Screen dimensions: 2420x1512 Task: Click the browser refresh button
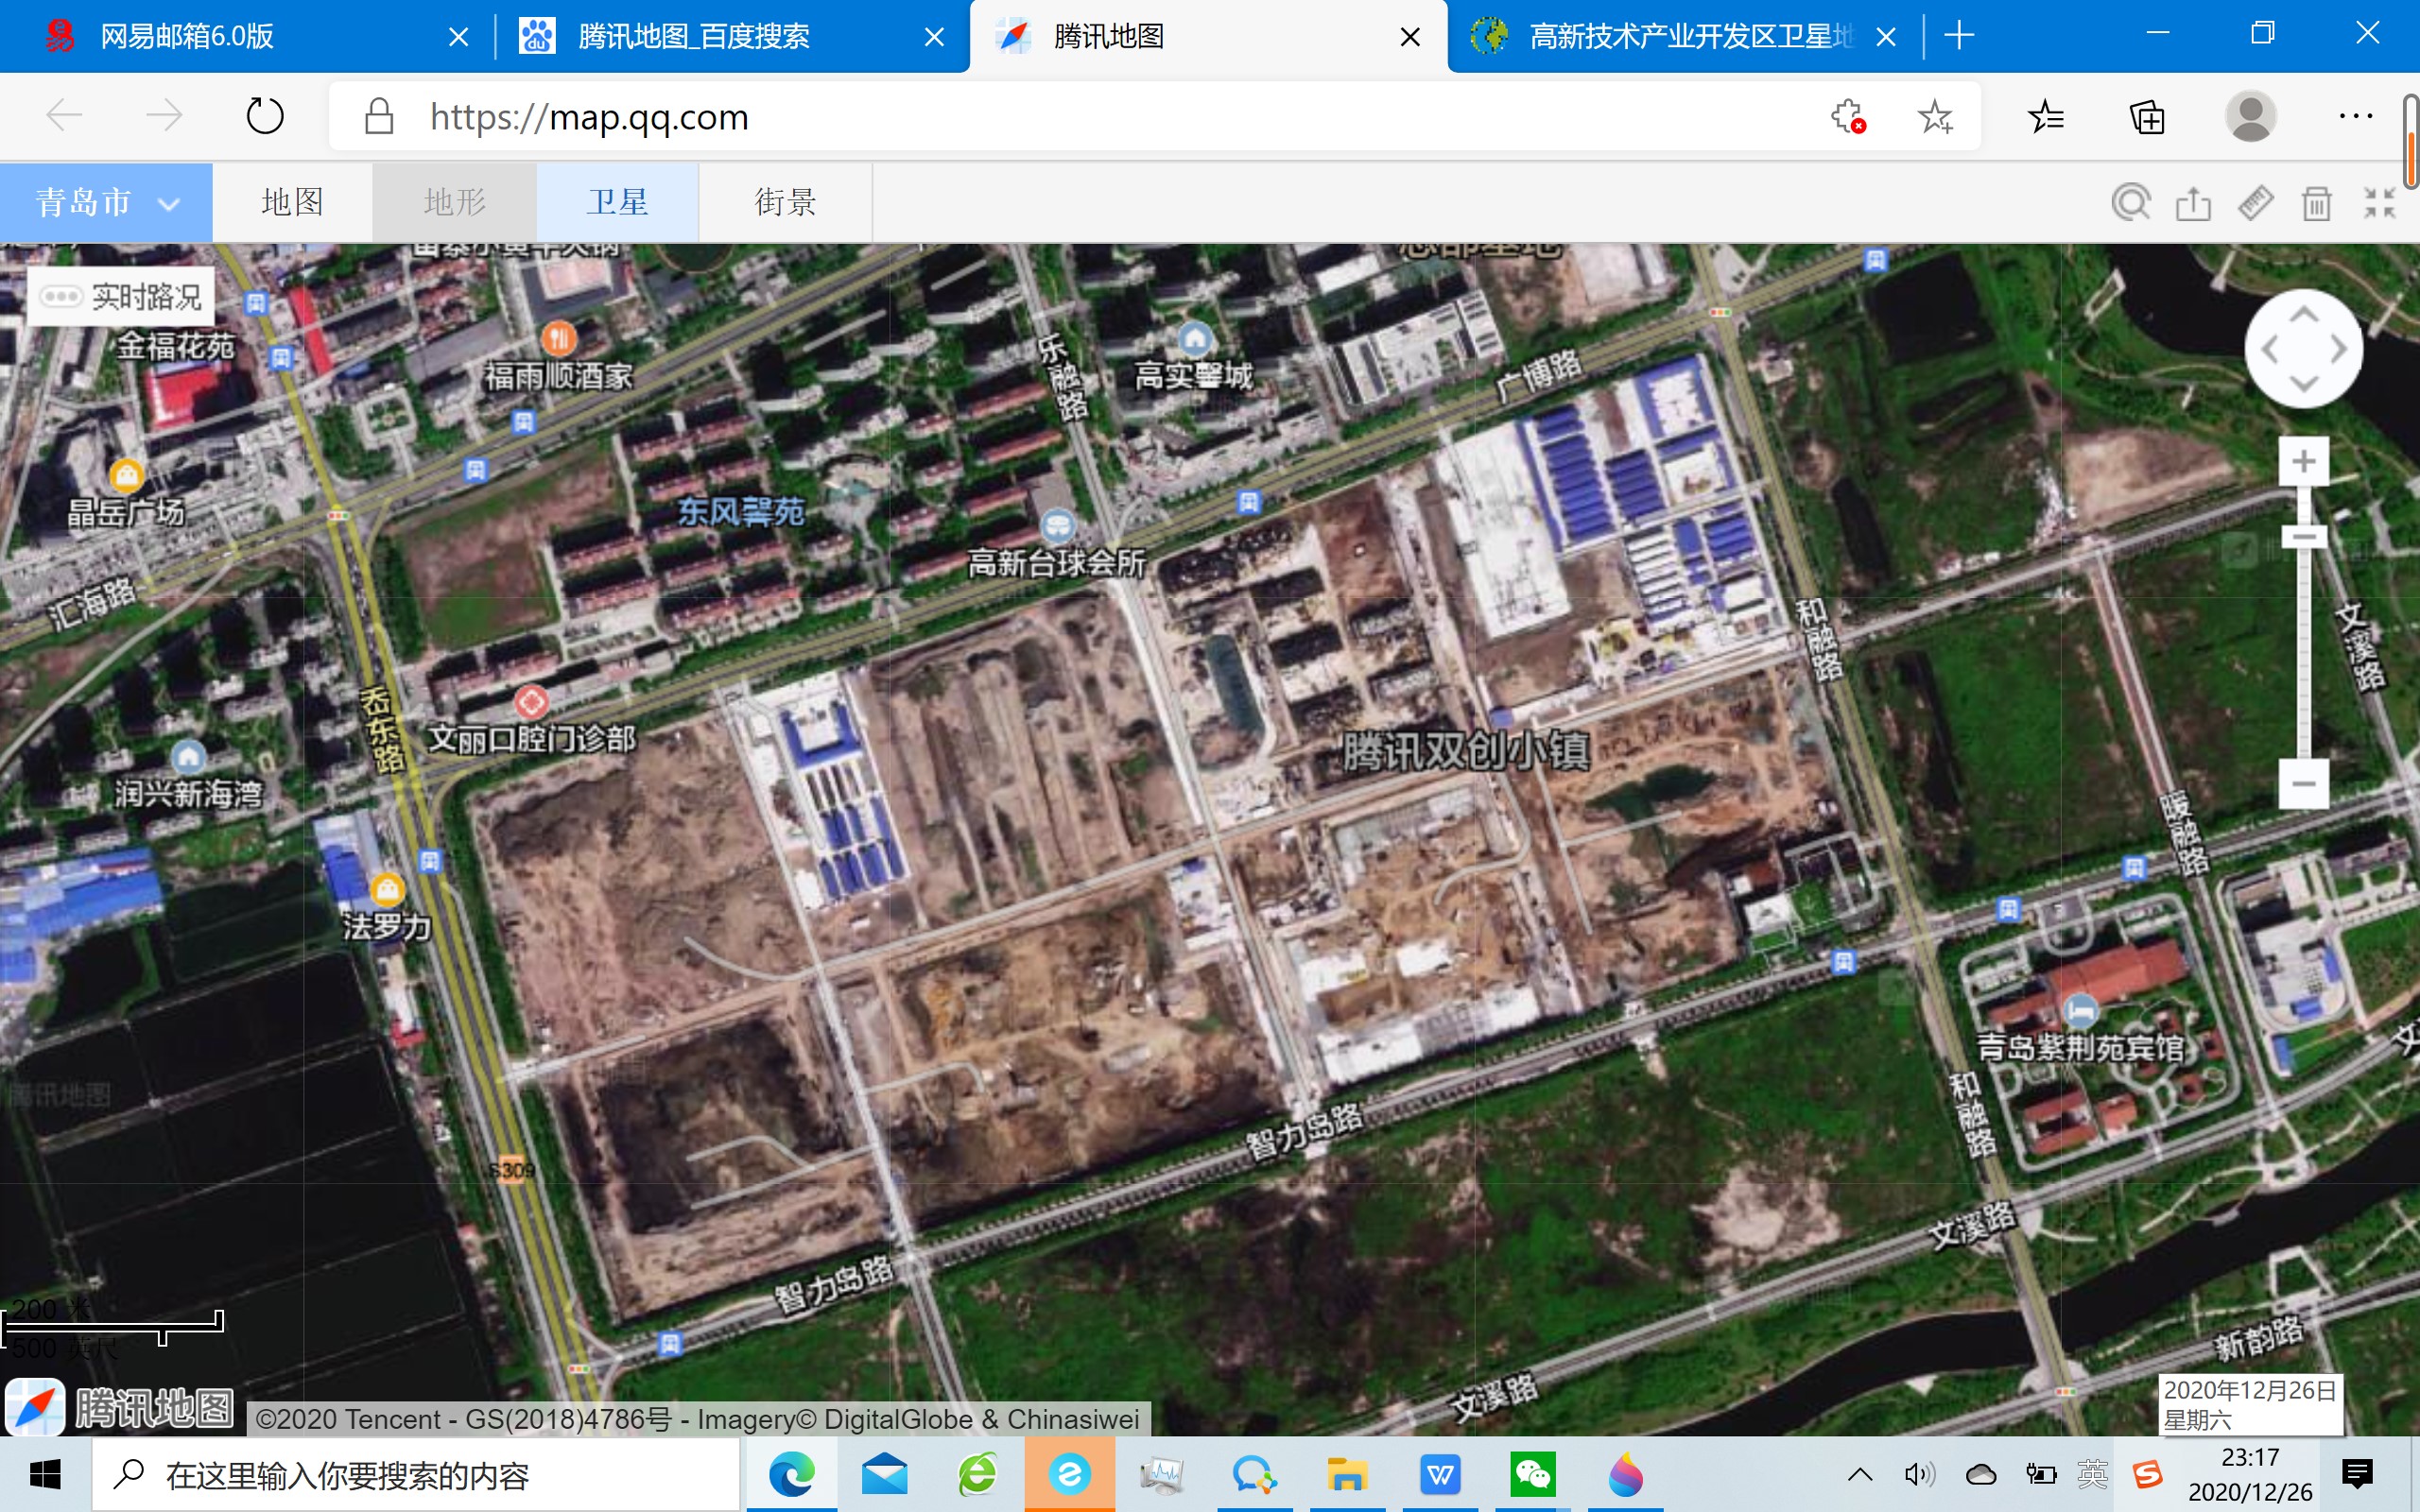265,116
